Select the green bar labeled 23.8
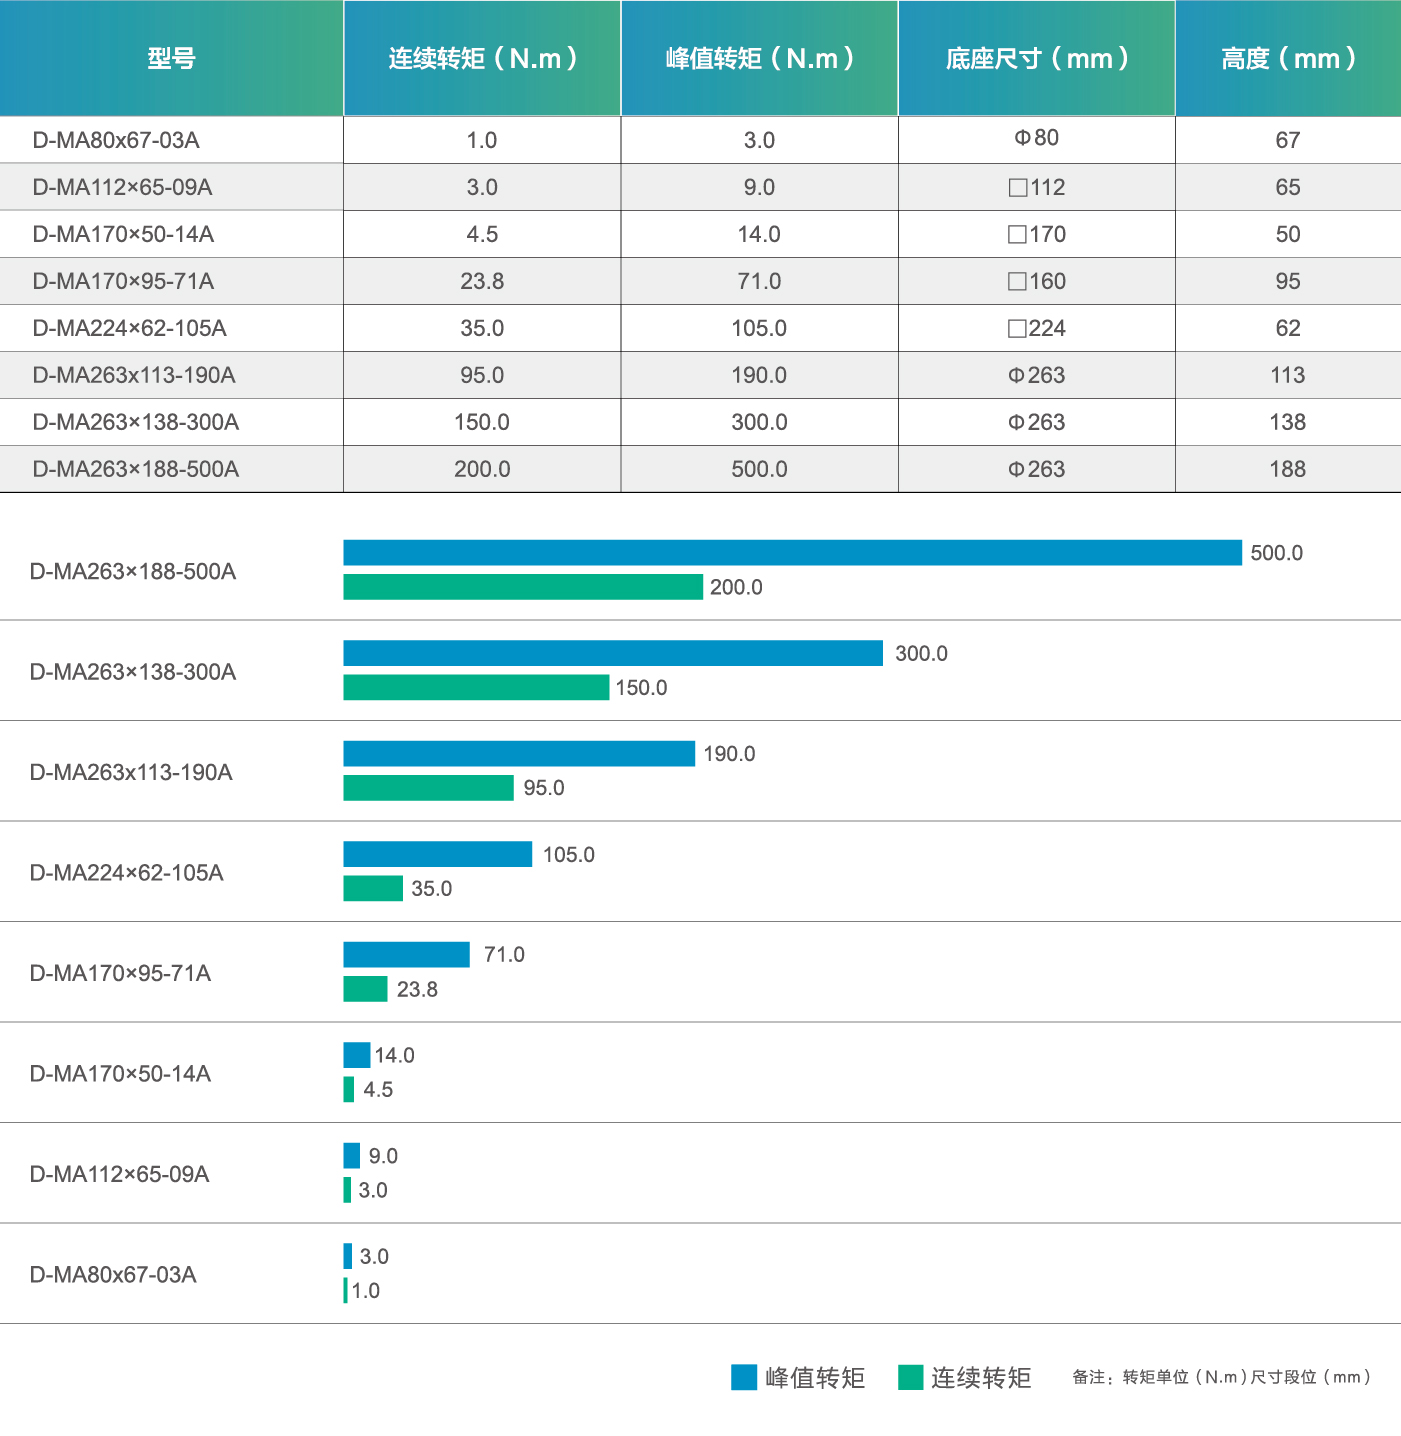 [x=365, y=989]
